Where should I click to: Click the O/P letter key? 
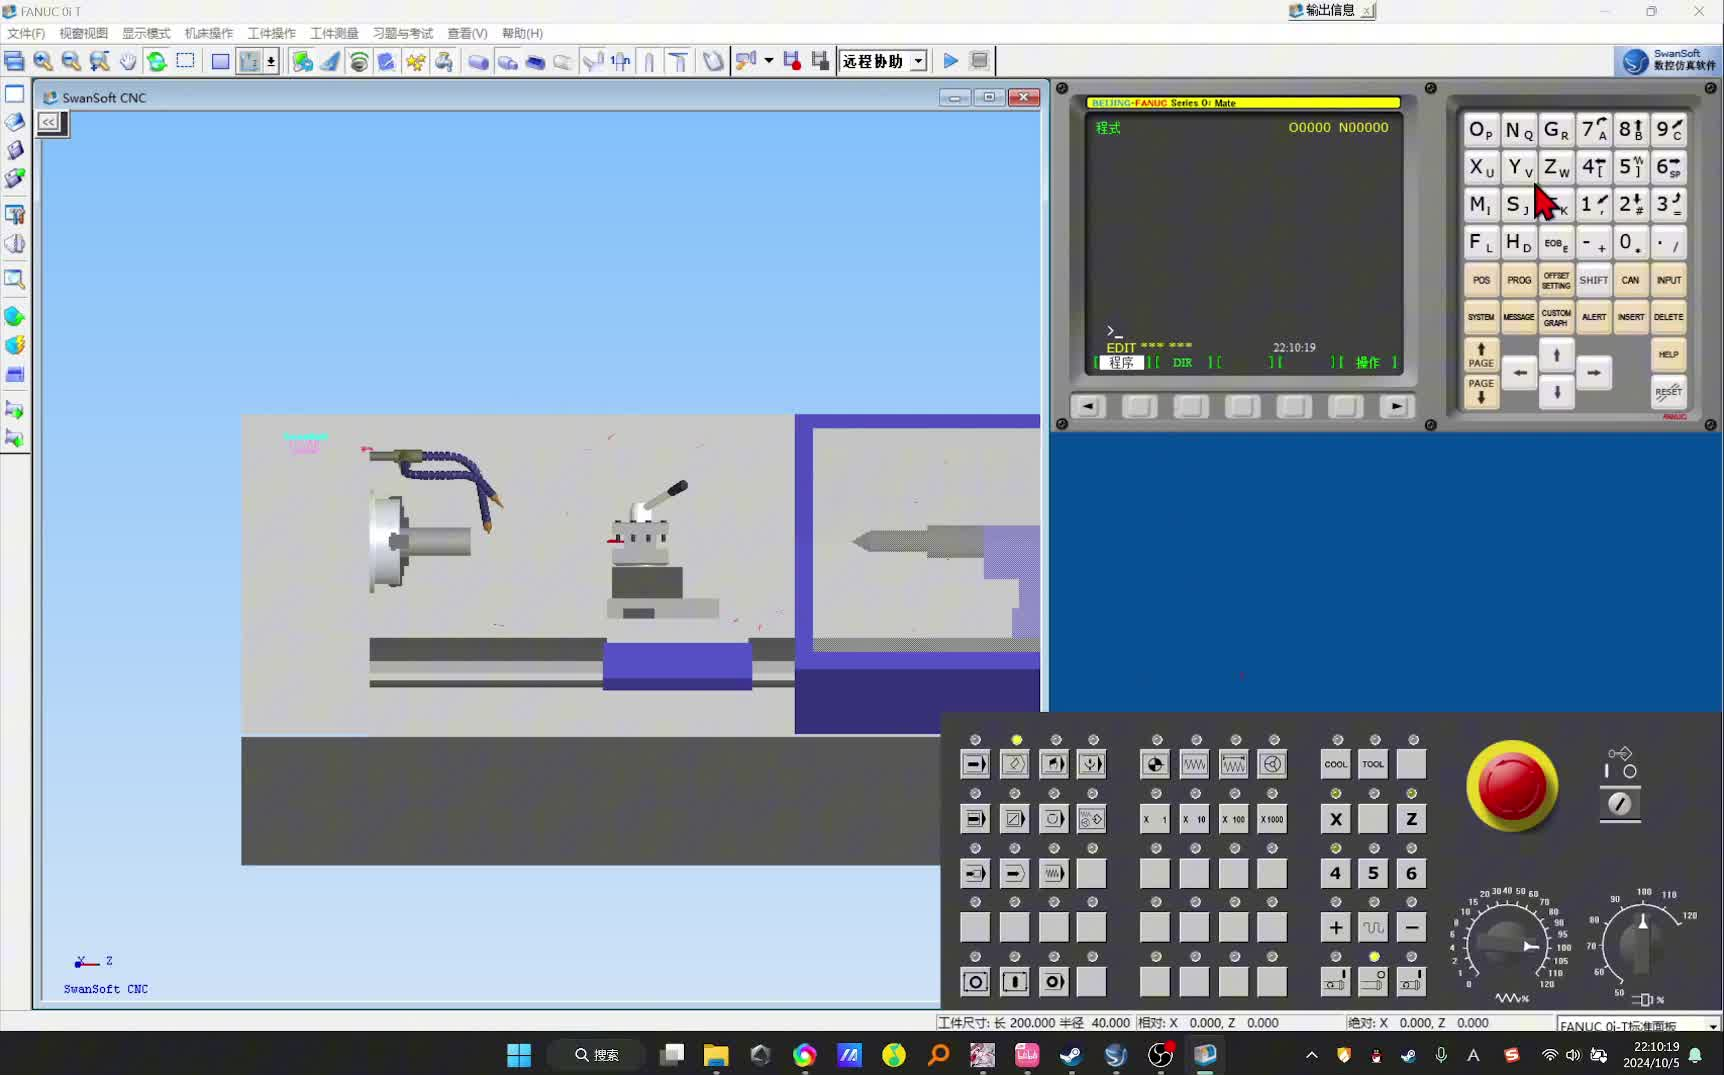[x=1481, y=130]
